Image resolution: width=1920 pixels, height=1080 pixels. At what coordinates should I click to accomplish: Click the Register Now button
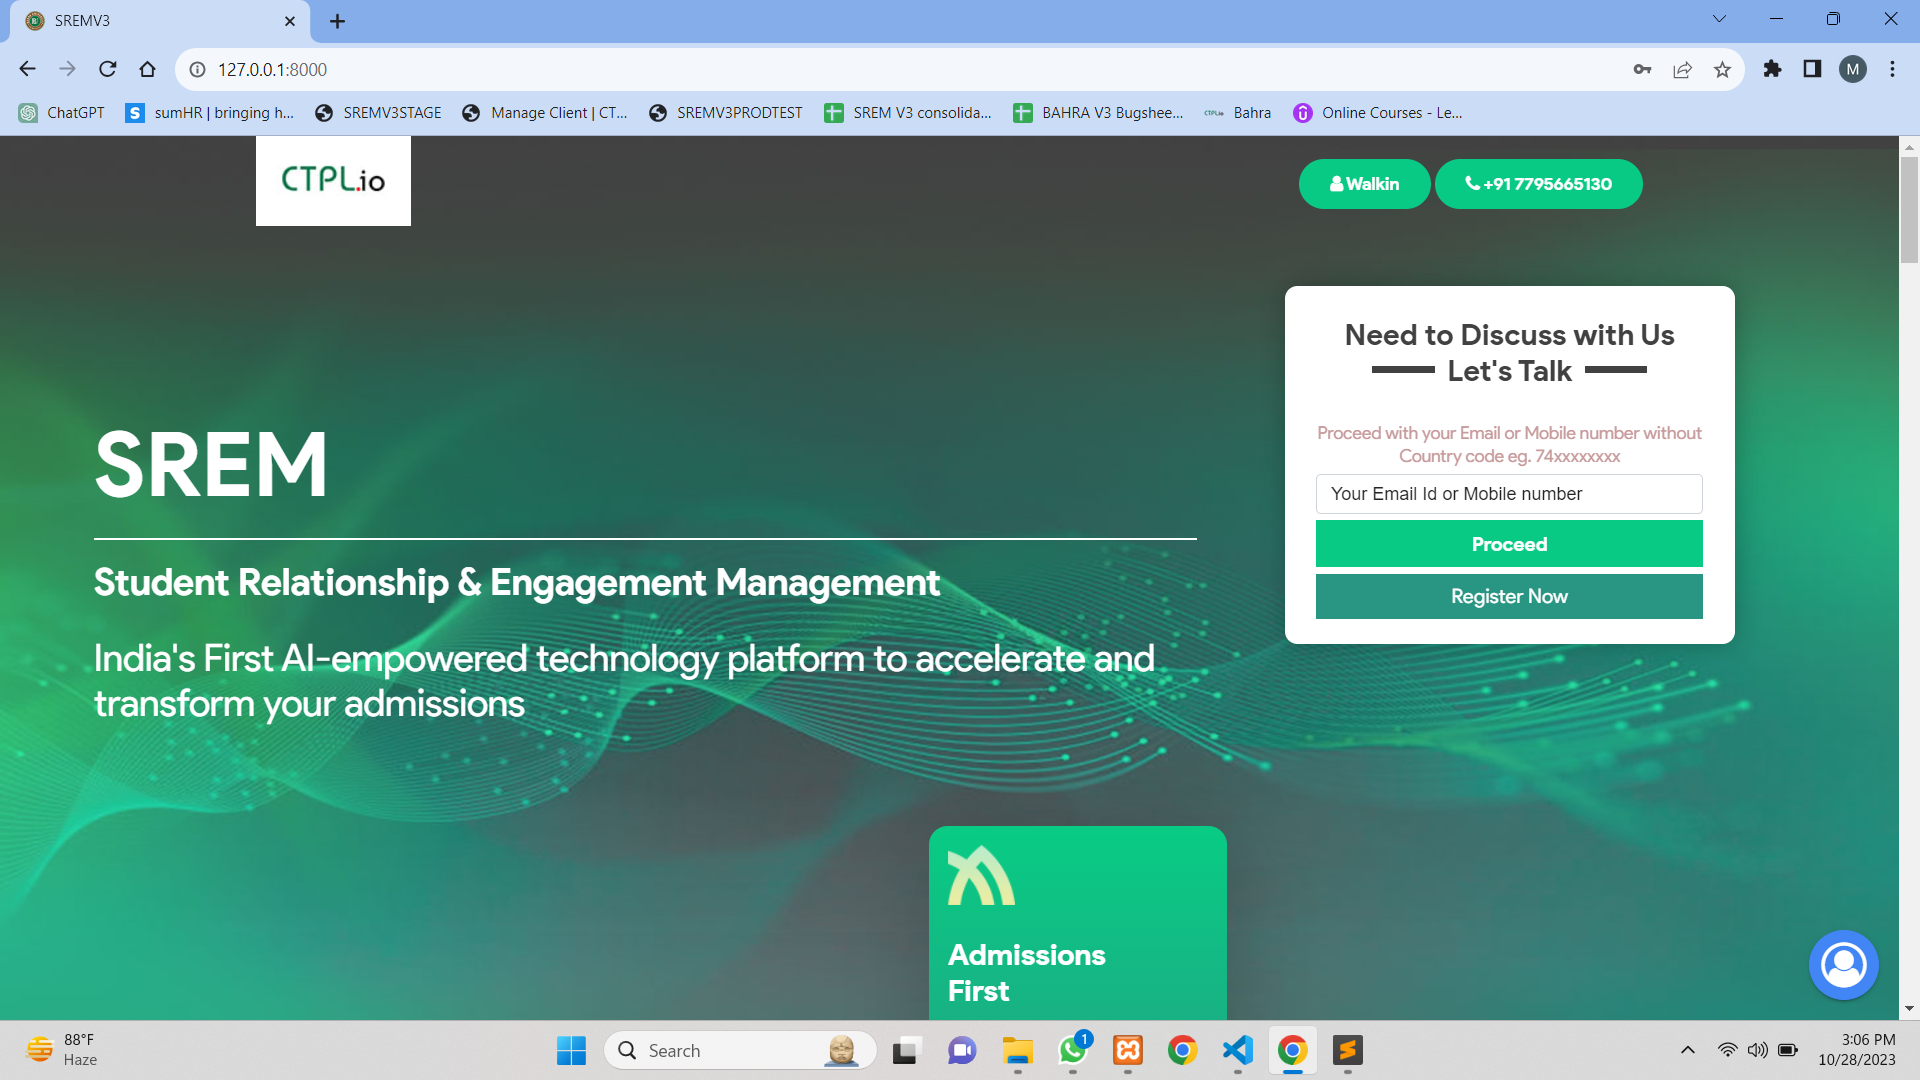1509,596
